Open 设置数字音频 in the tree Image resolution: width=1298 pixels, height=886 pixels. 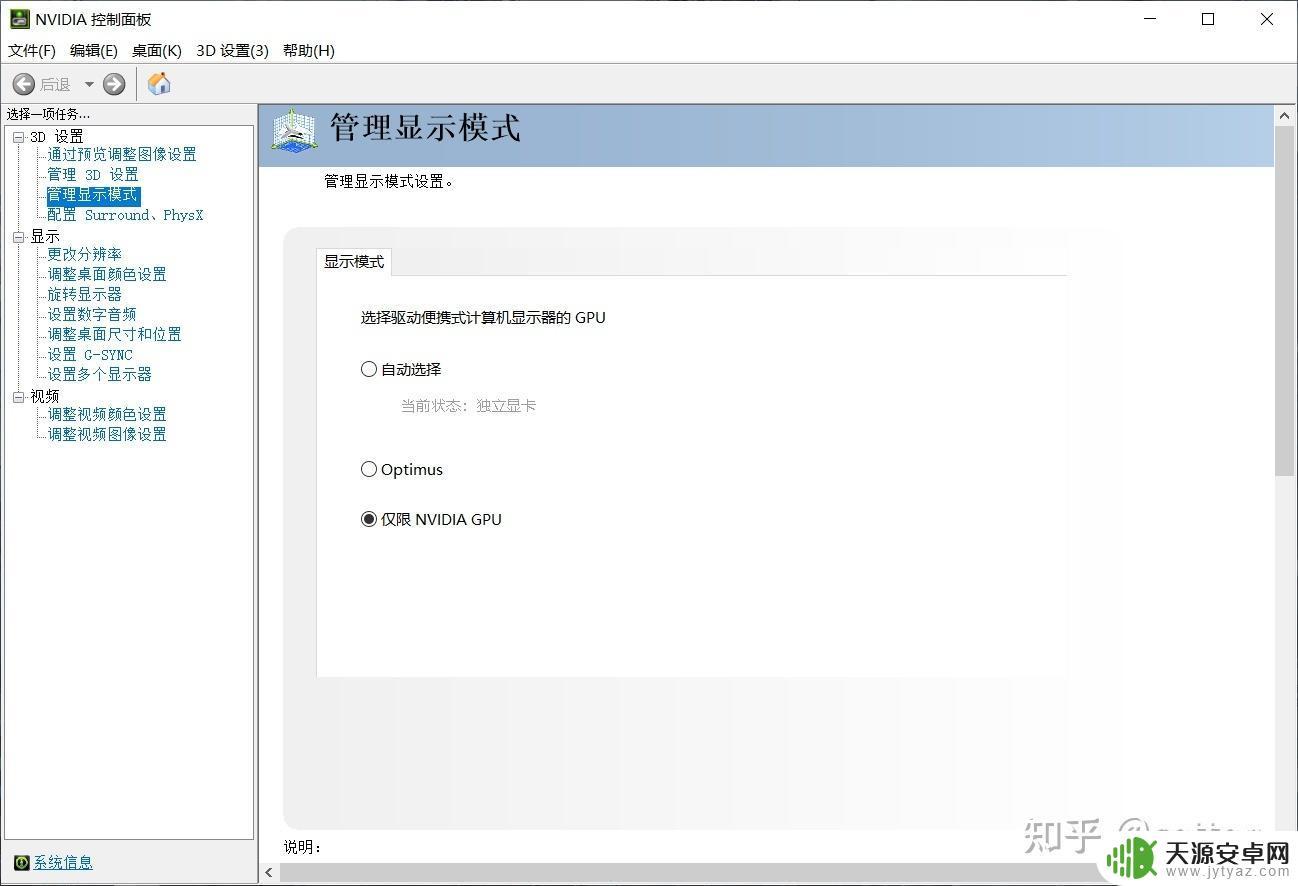92,314
